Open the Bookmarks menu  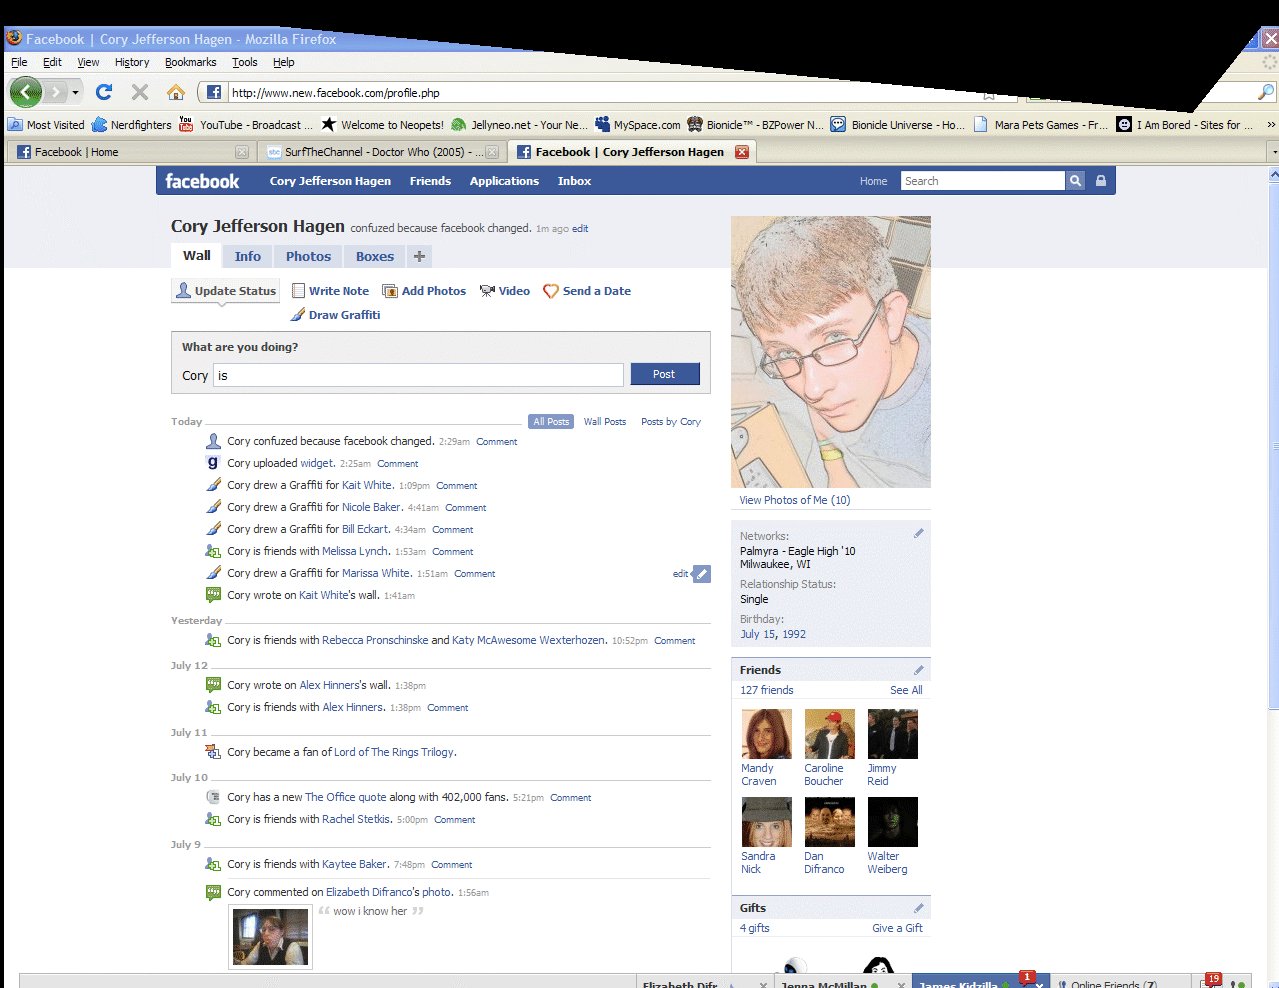pyautogui.click(x=190, y=62)
